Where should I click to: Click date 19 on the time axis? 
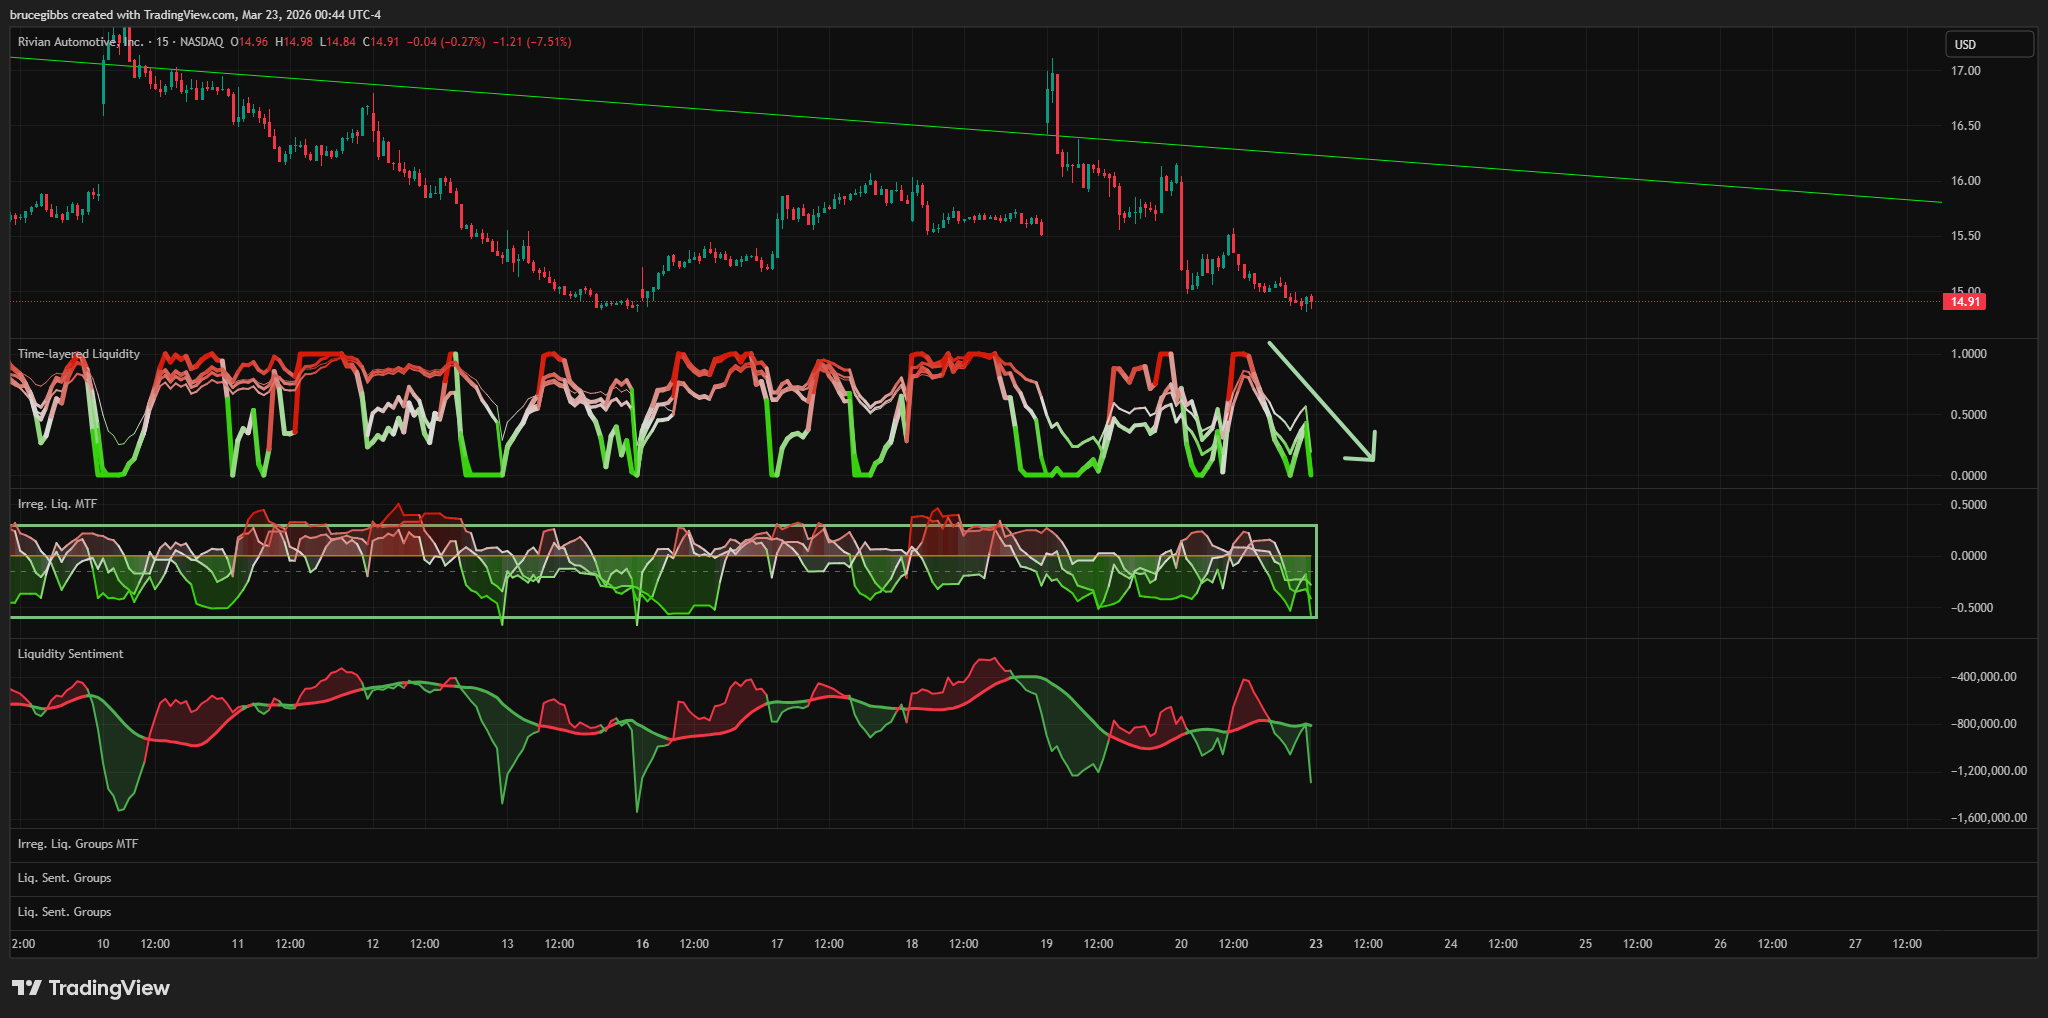[x=1046, y=944]
